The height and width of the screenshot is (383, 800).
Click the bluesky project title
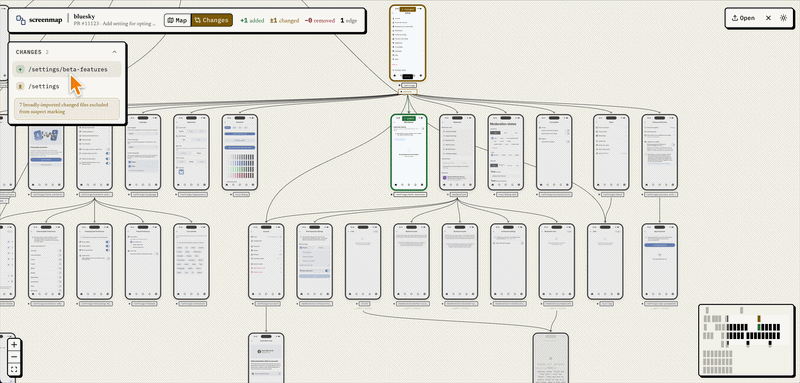[x=84, y=16]
